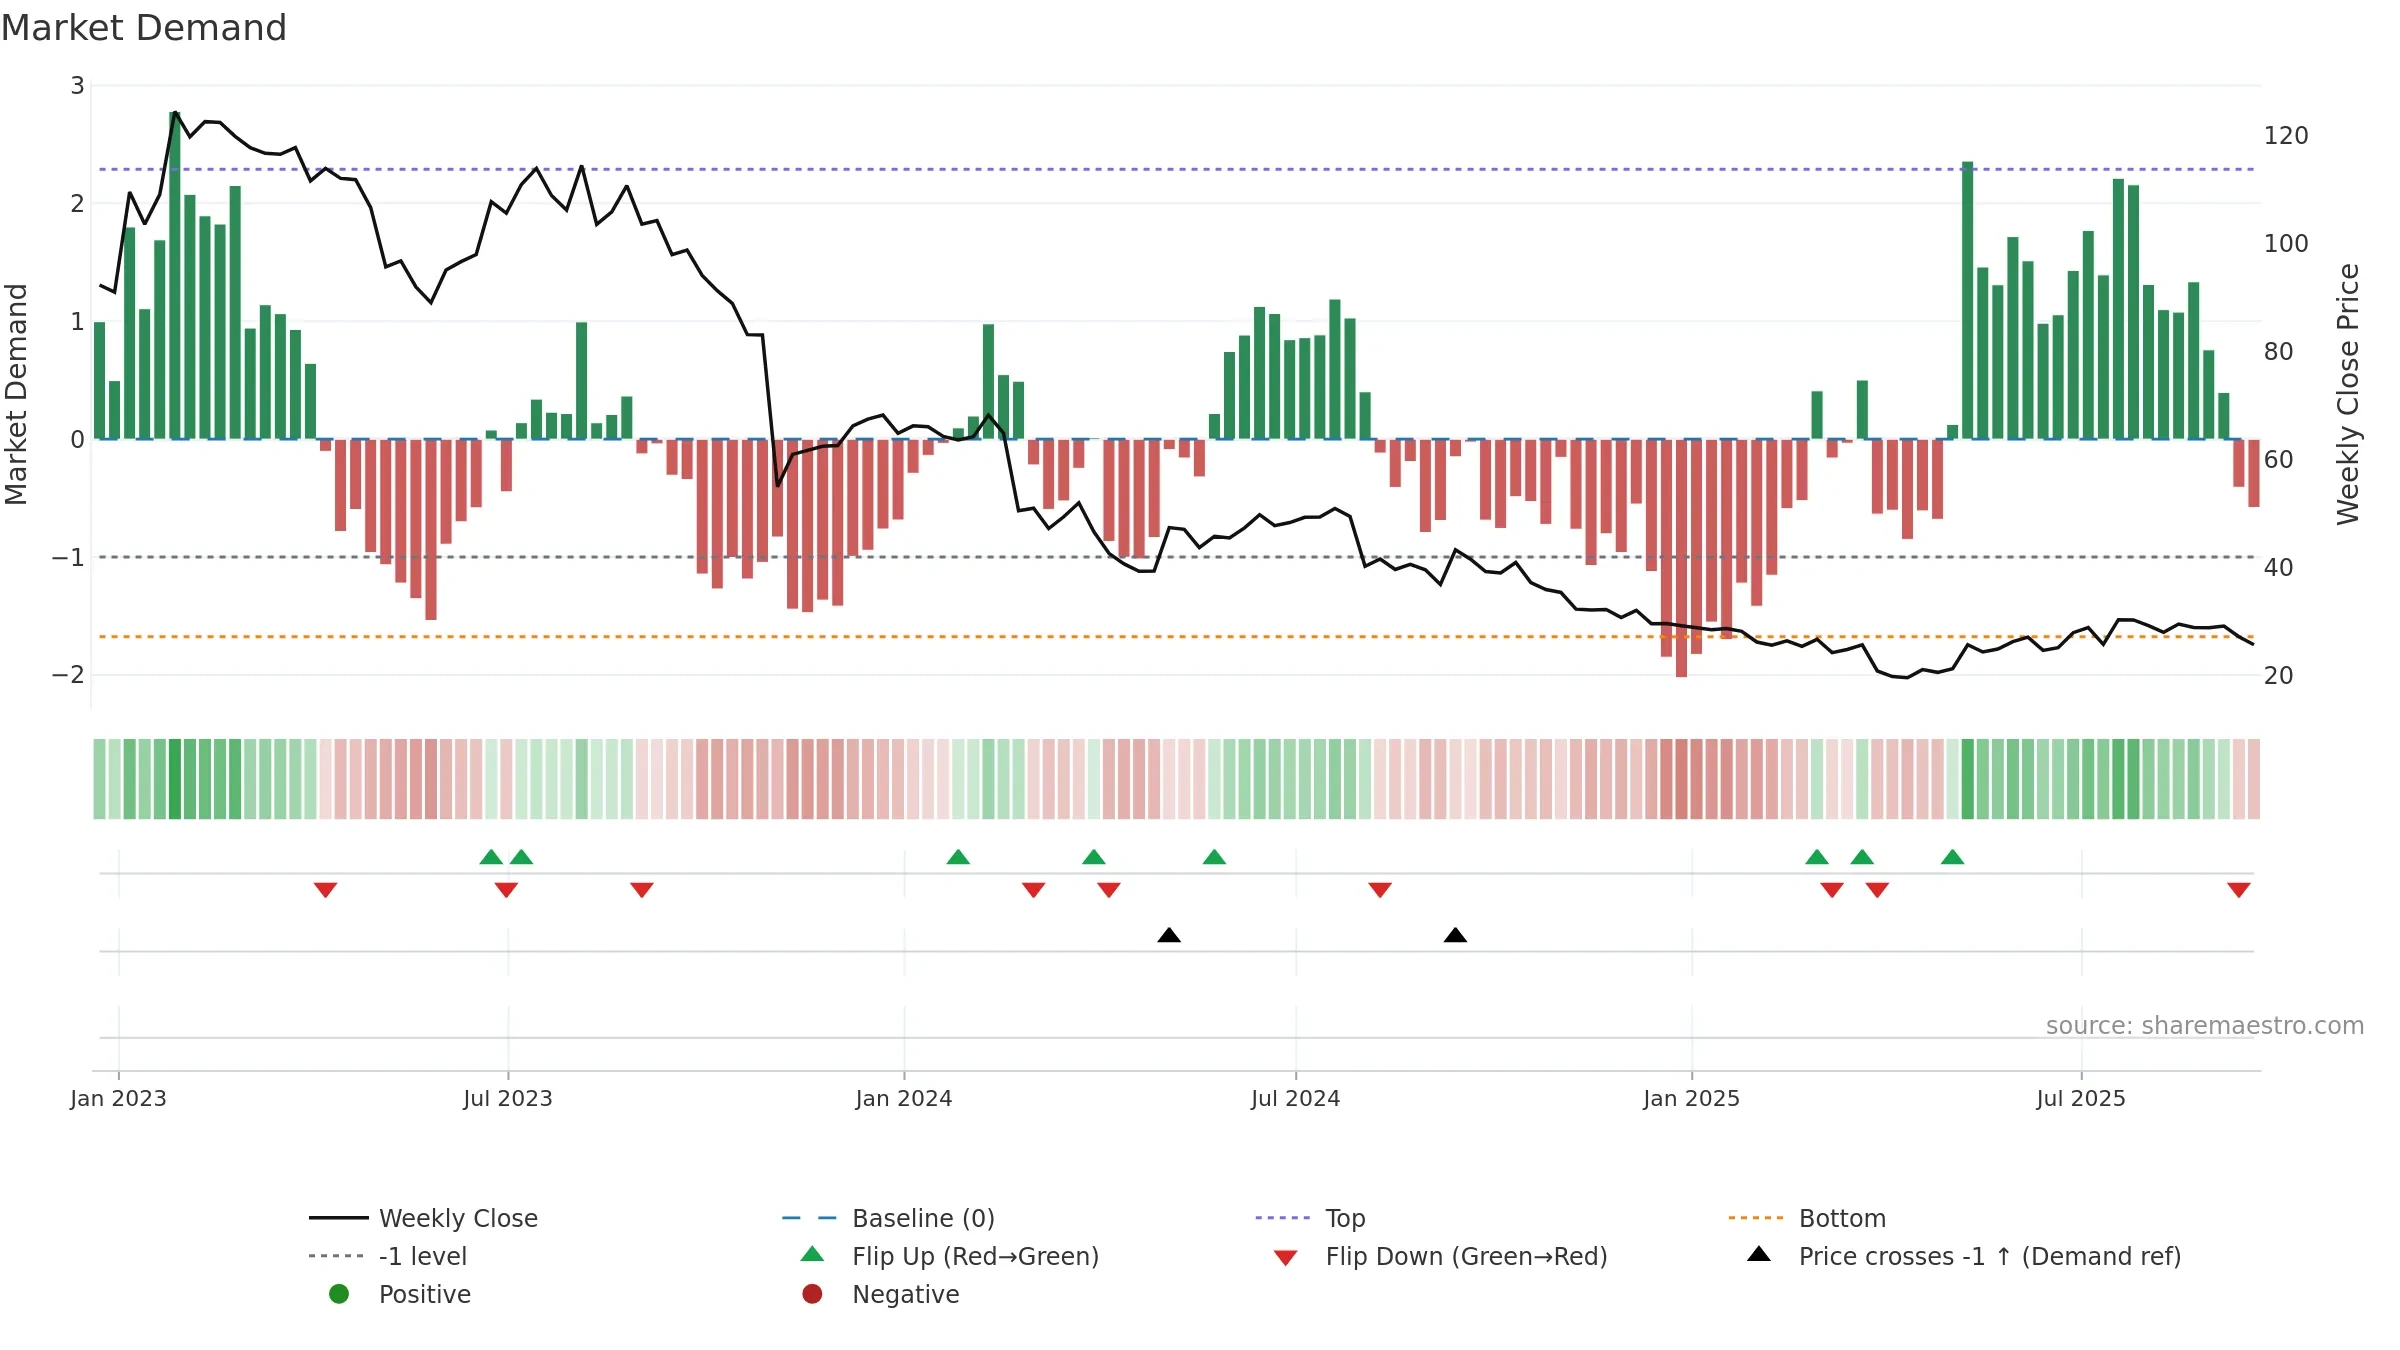The width and height of the screenshot is (2400, 1350).
Task: Click 'Price crosses -1 ↑ (Demand ref)' legend label
Action: coord(1990,1256)
